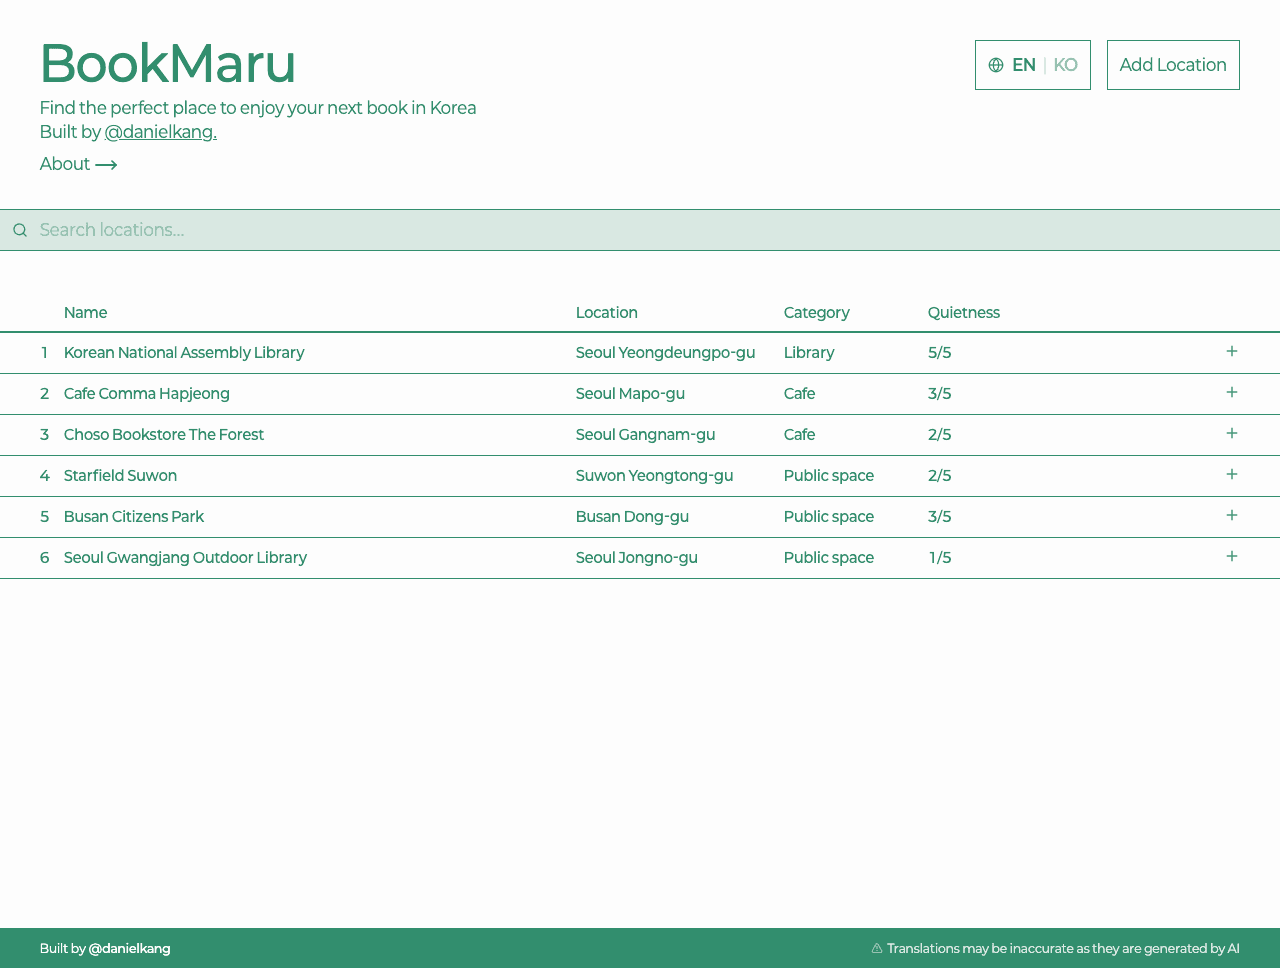Click the Category column header
Viewport: 1280px width, 968px height.
816,312
